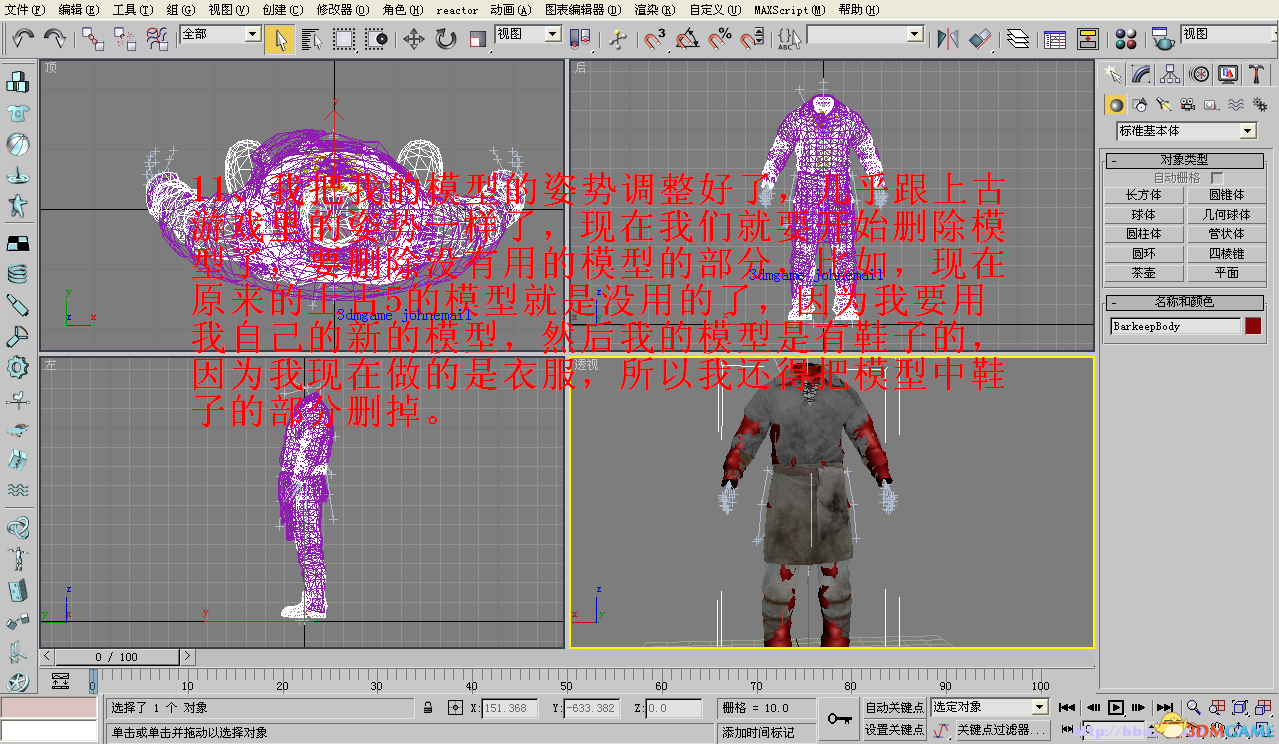This screenshot has height=744, width=1279.
Task: Select the Select and Link tool
Action: click(x=93, y=38)
